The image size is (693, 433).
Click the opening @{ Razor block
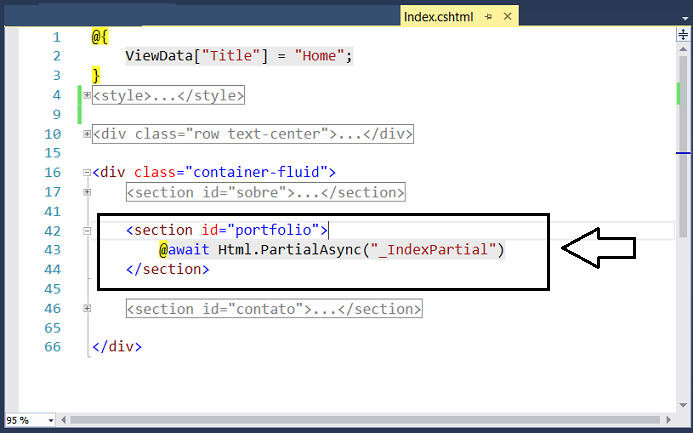(x=100, y=37)
